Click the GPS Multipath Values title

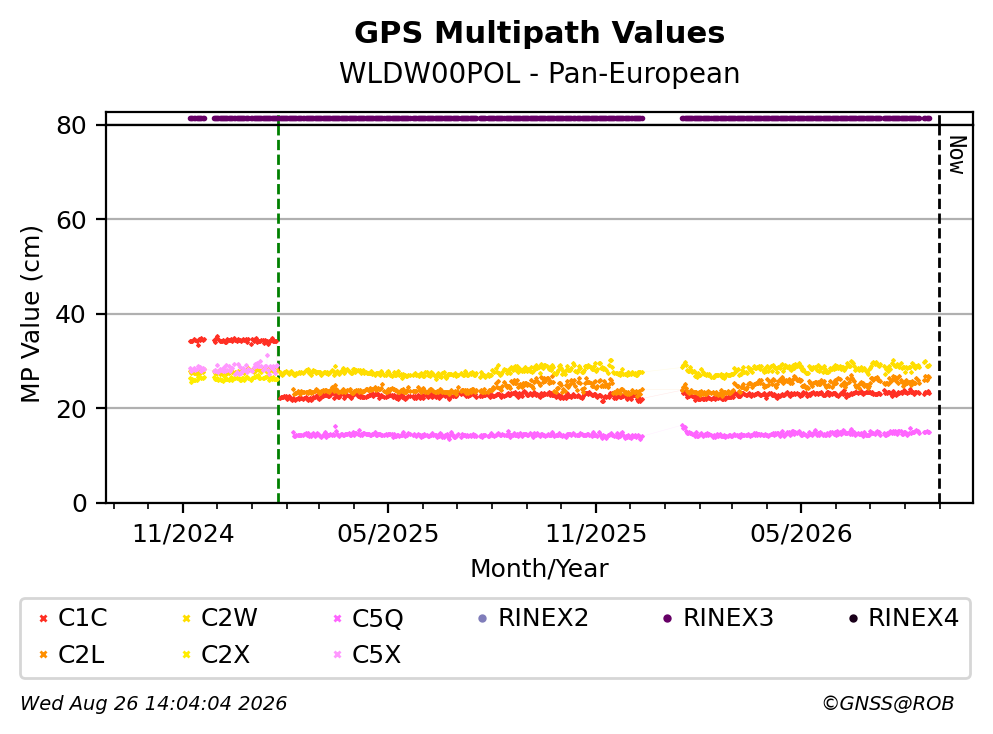pyautogui.click(x=539, y=32)
